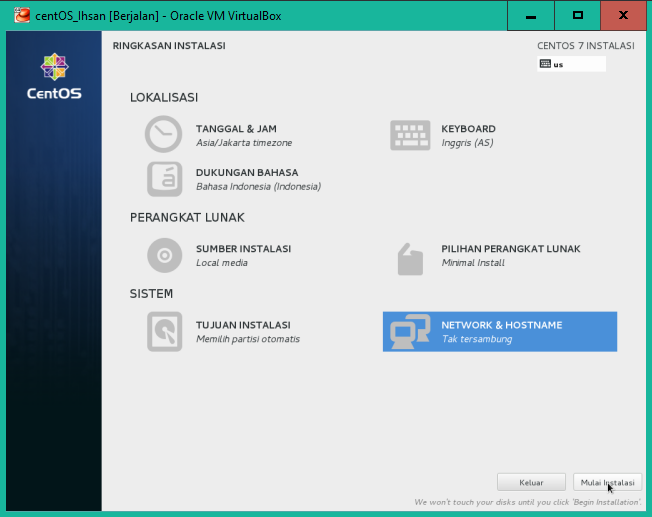The width and height of the screenshot is (652, 517).
Task: Open DUKUNGAN BAHASA settings label
Action: (x=247, y=173)
